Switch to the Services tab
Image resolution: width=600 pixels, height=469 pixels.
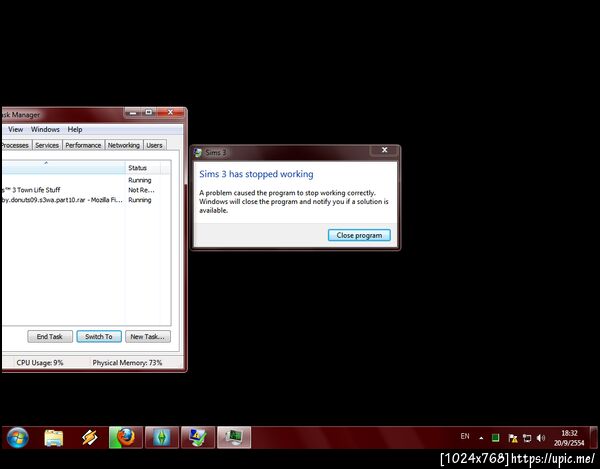coord(47,145)
